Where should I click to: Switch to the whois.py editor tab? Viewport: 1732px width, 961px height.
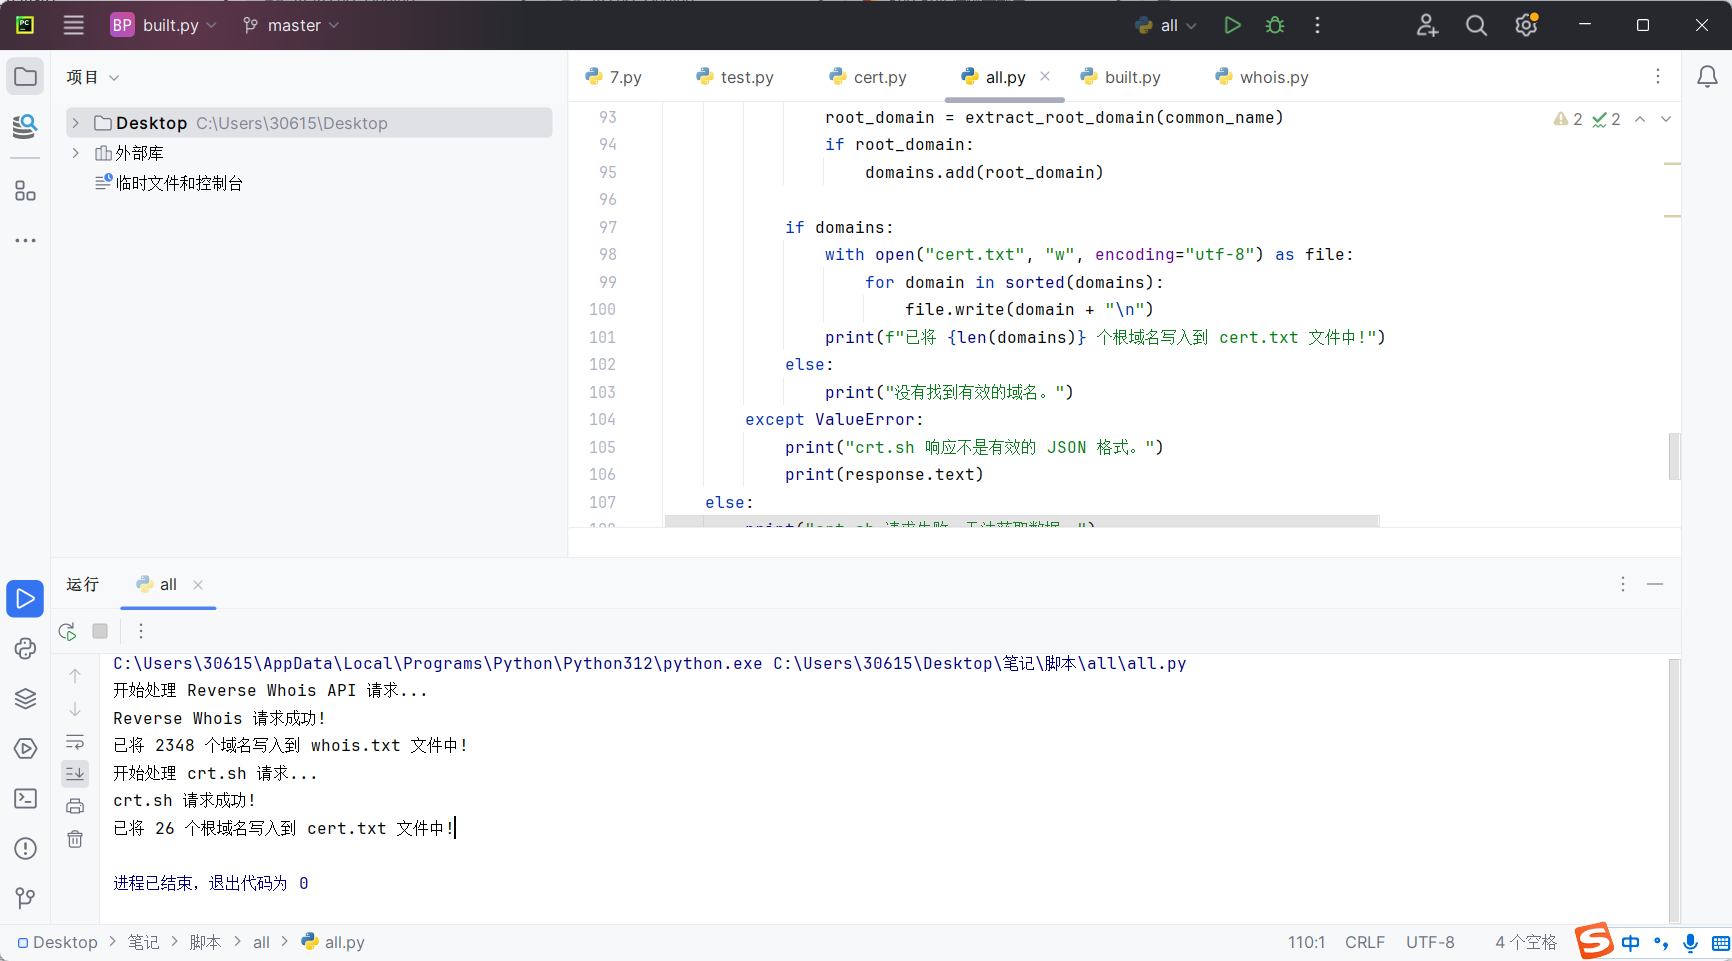click(1262, 77)
